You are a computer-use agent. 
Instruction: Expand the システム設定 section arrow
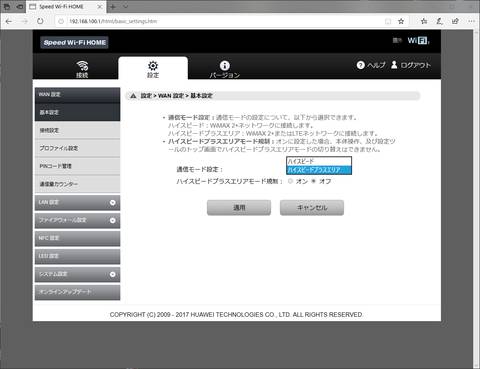[113, 274]
